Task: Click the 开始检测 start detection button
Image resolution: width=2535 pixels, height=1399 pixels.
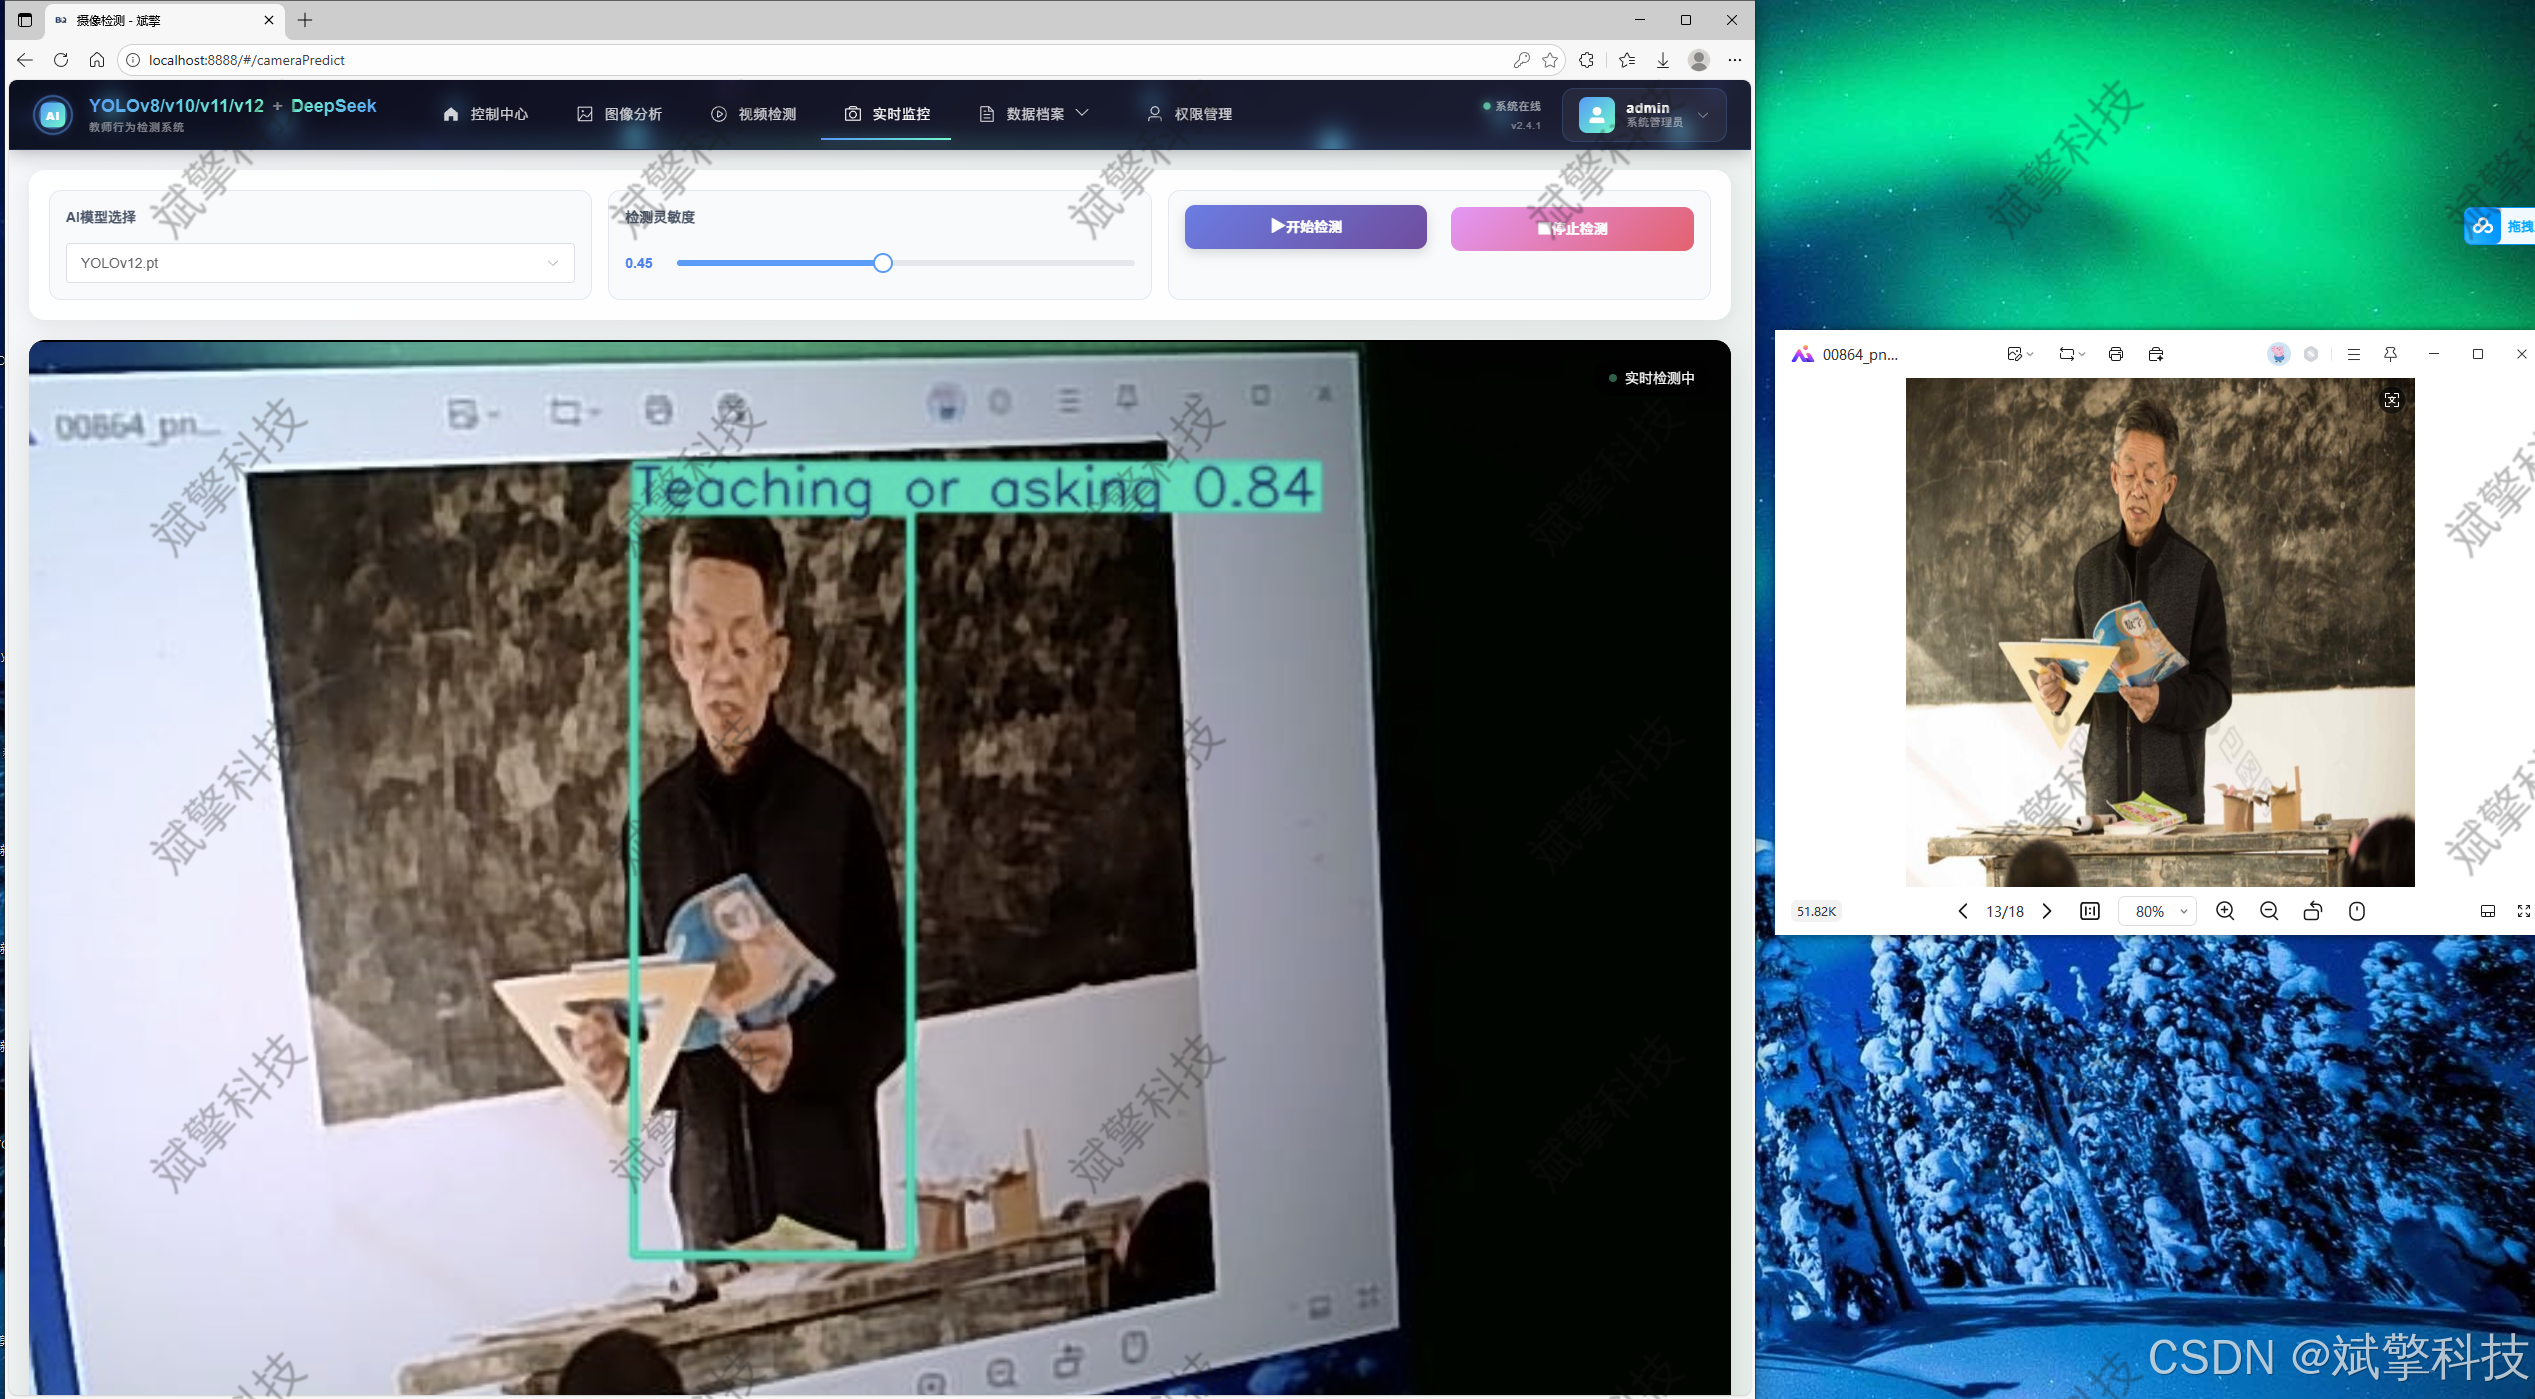Action: tap(1305, 227)
